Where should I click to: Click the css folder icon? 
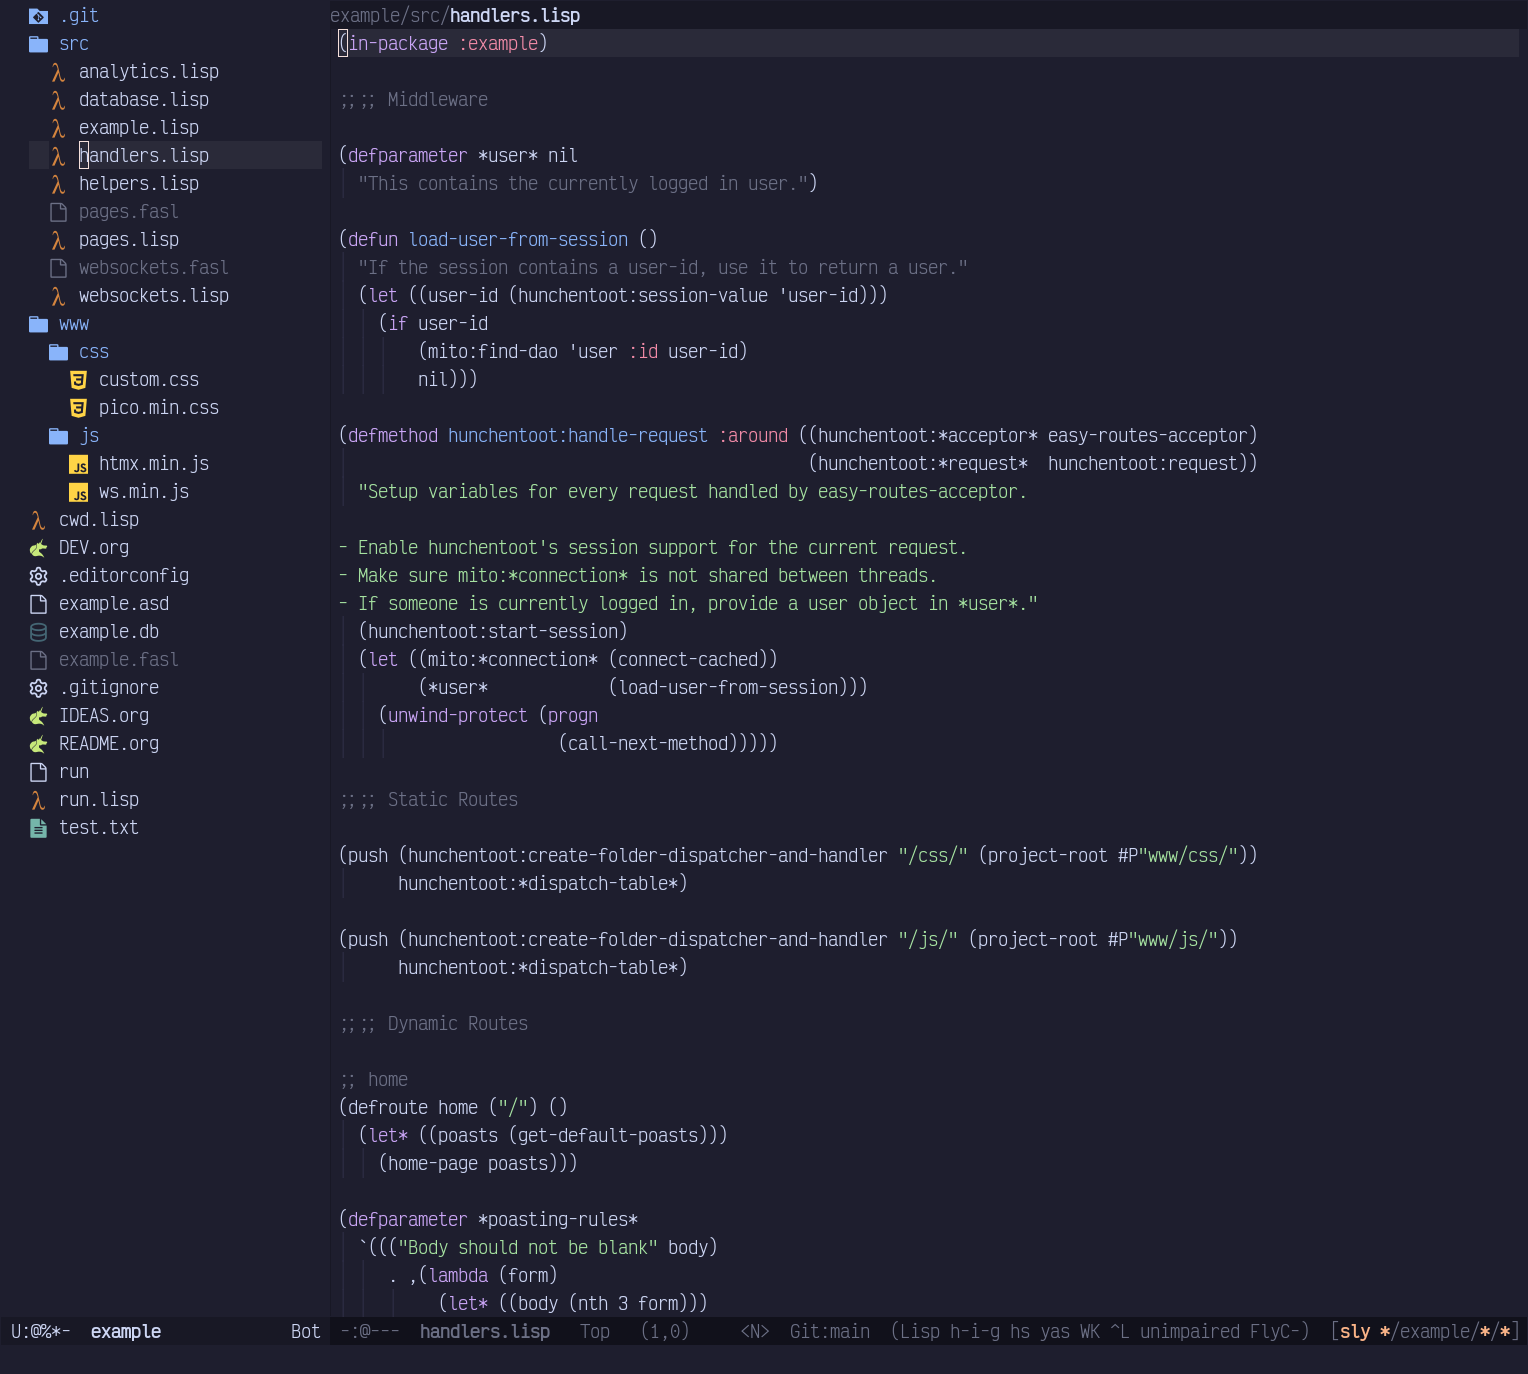(x=59, y=352)
